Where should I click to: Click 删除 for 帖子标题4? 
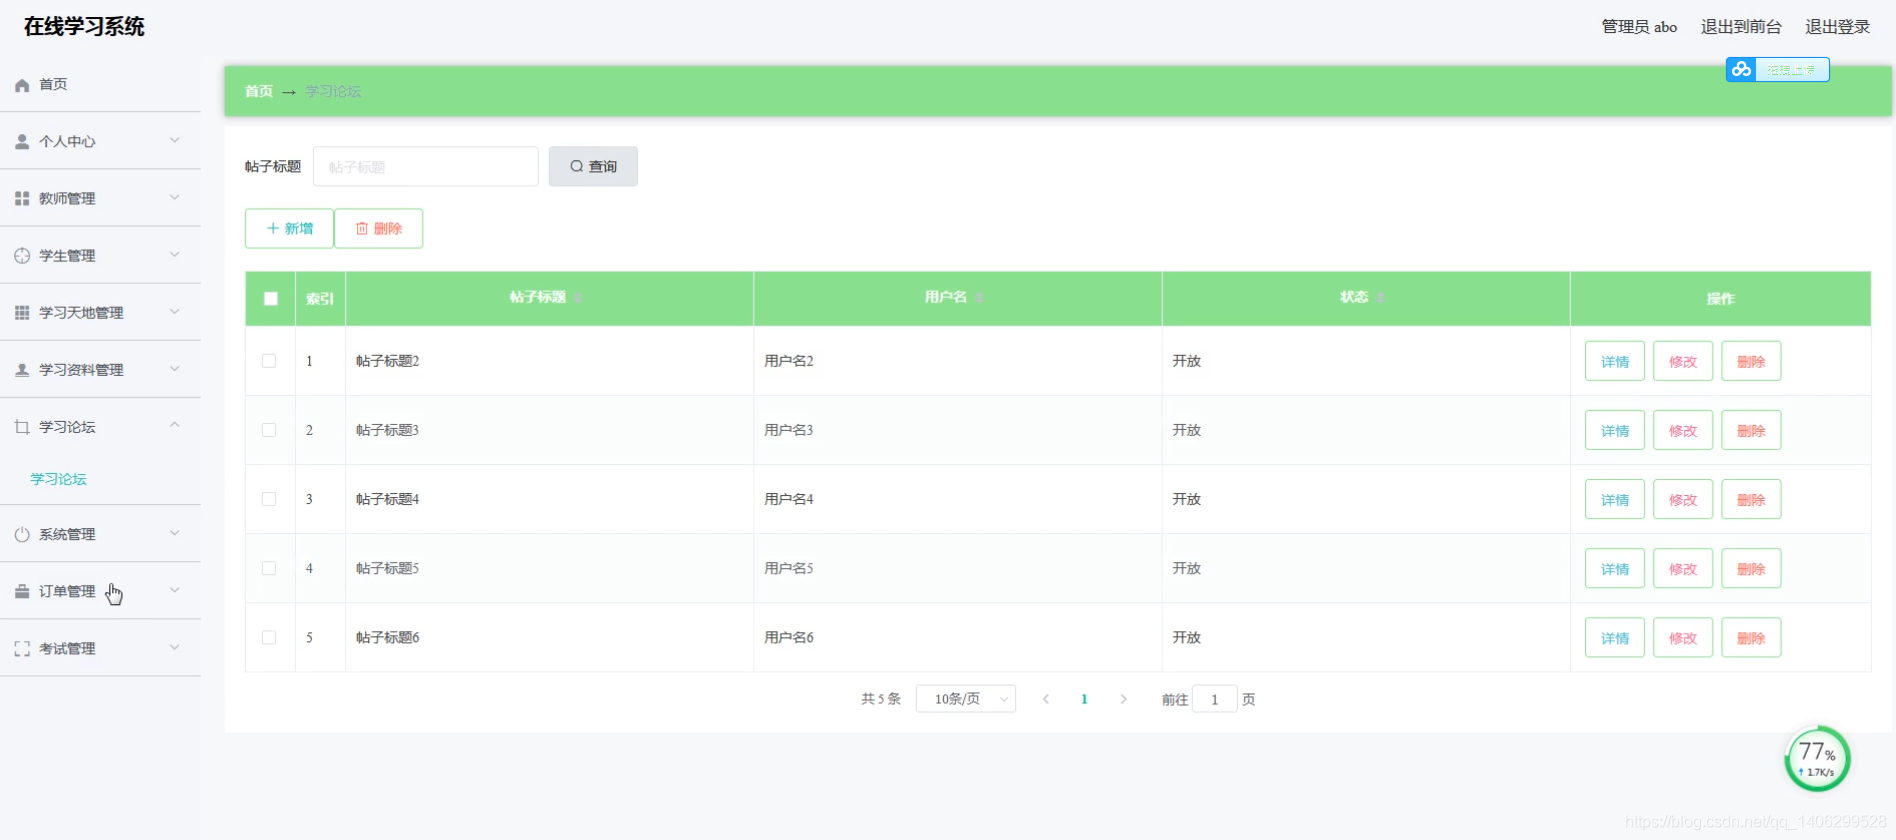[1751, 500]
